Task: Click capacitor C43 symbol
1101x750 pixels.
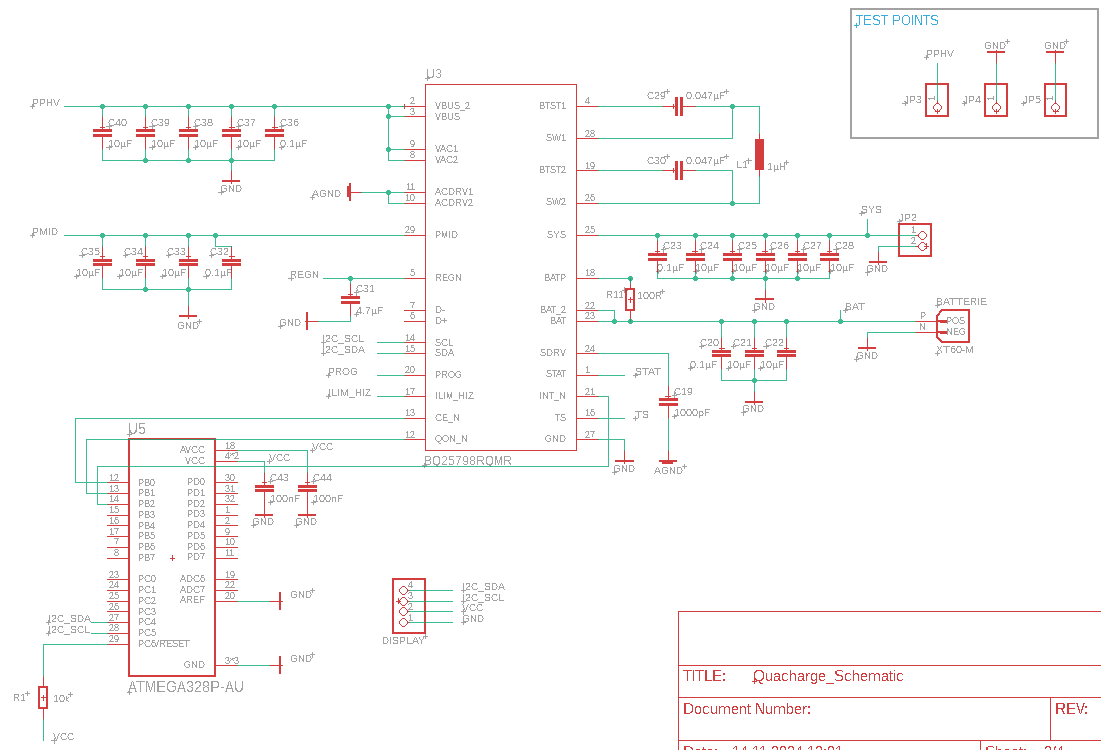Action: pyautogui.click(x=264, y=488)
